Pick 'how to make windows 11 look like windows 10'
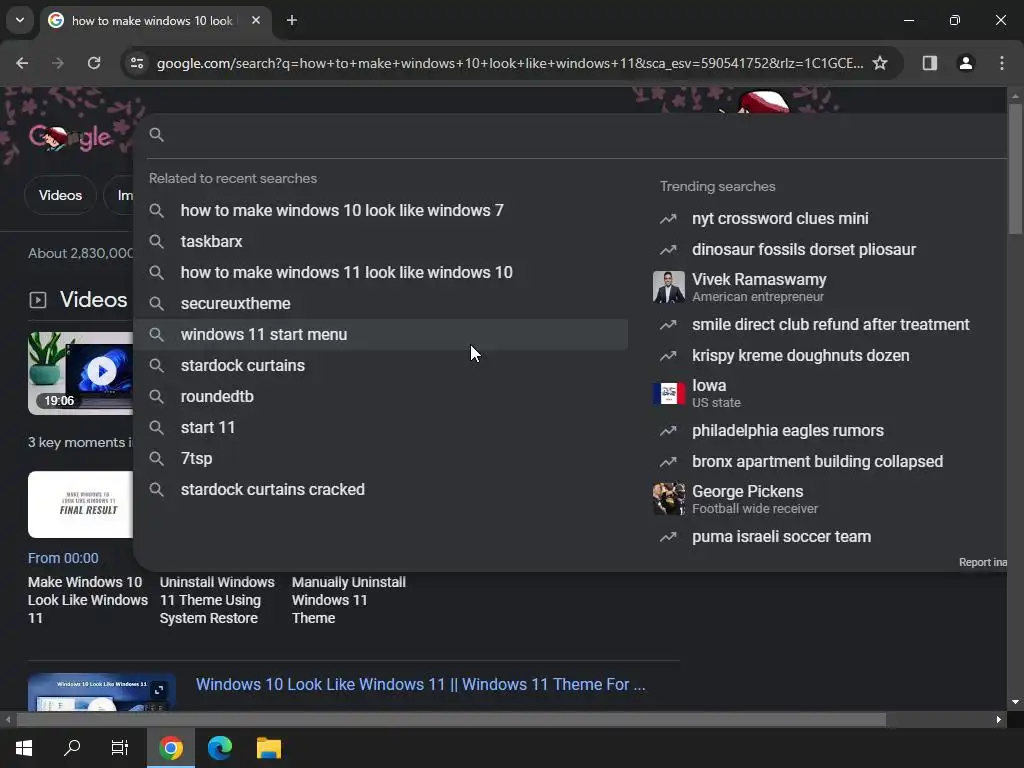Viewport: 1024px width, 768px height. [x=381, y=272]
